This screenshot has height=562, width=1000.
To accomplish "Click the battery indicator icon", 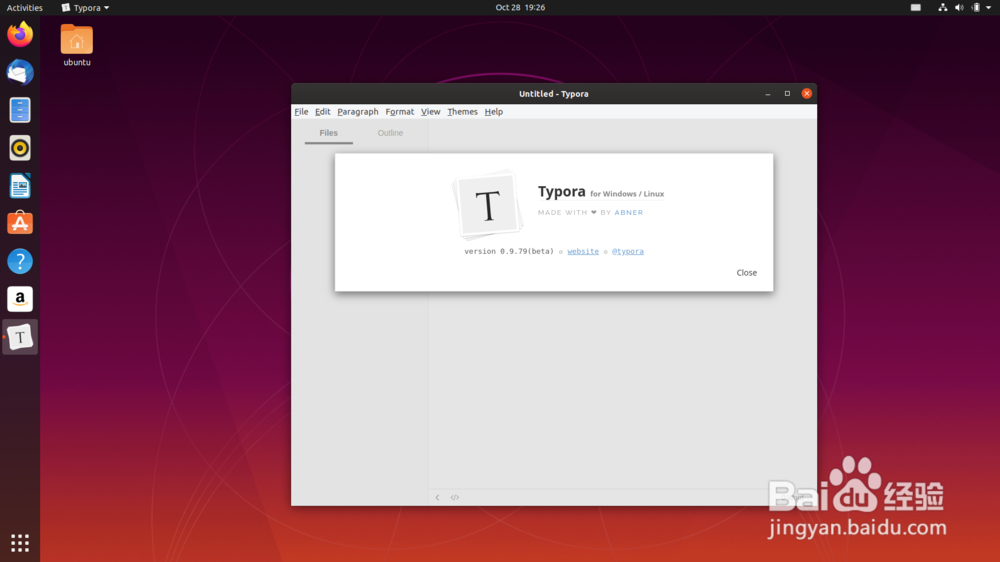I will (975, 8).
